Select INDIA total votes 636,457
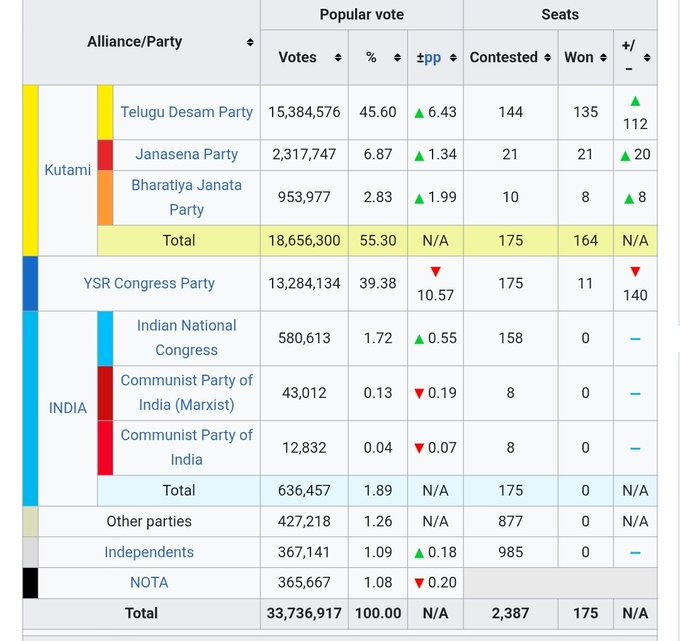This screenshot has width=680, height=641. [x=304, y=490]
